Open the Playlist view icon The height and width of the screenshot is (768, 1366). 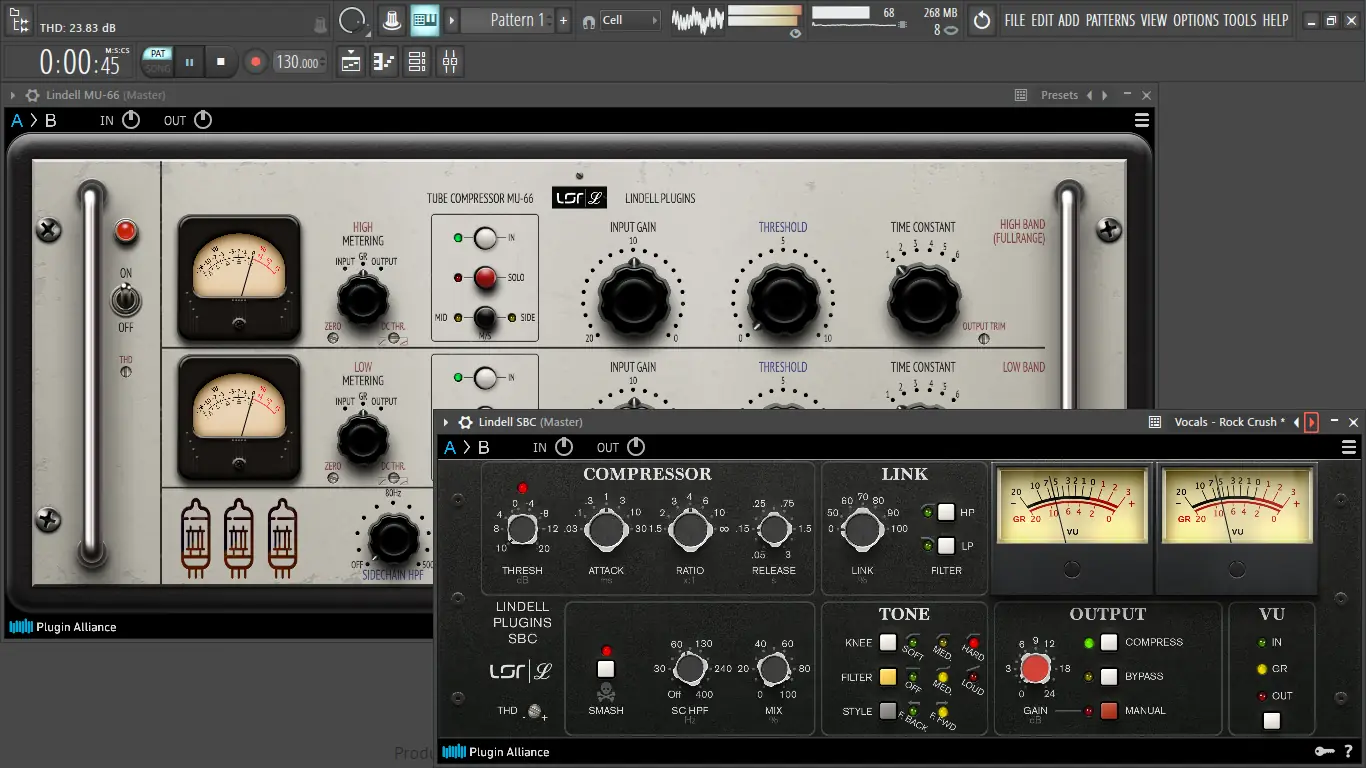(351, 62)
